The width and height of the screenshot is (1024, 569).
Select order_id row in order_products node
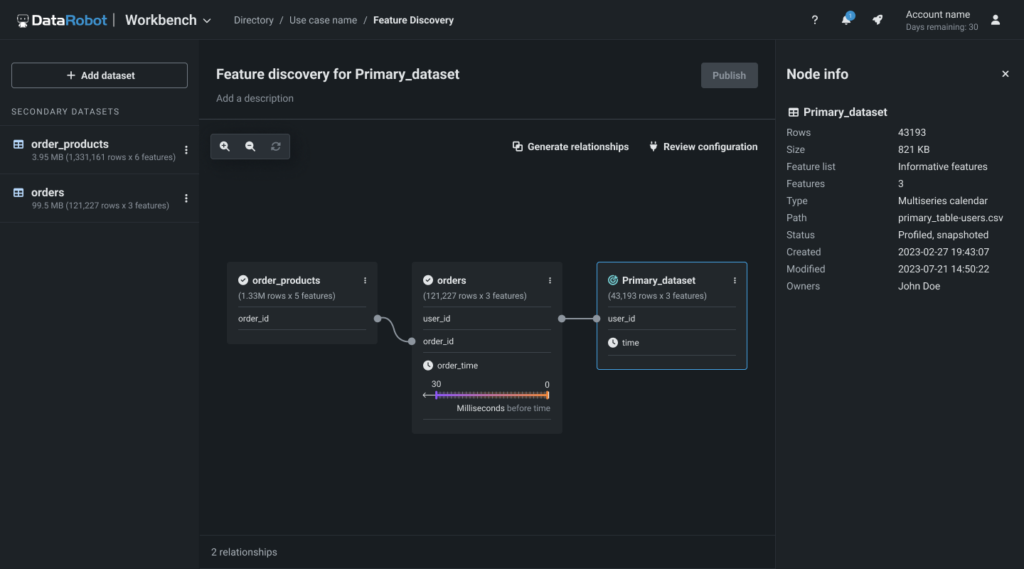(302, 319)
